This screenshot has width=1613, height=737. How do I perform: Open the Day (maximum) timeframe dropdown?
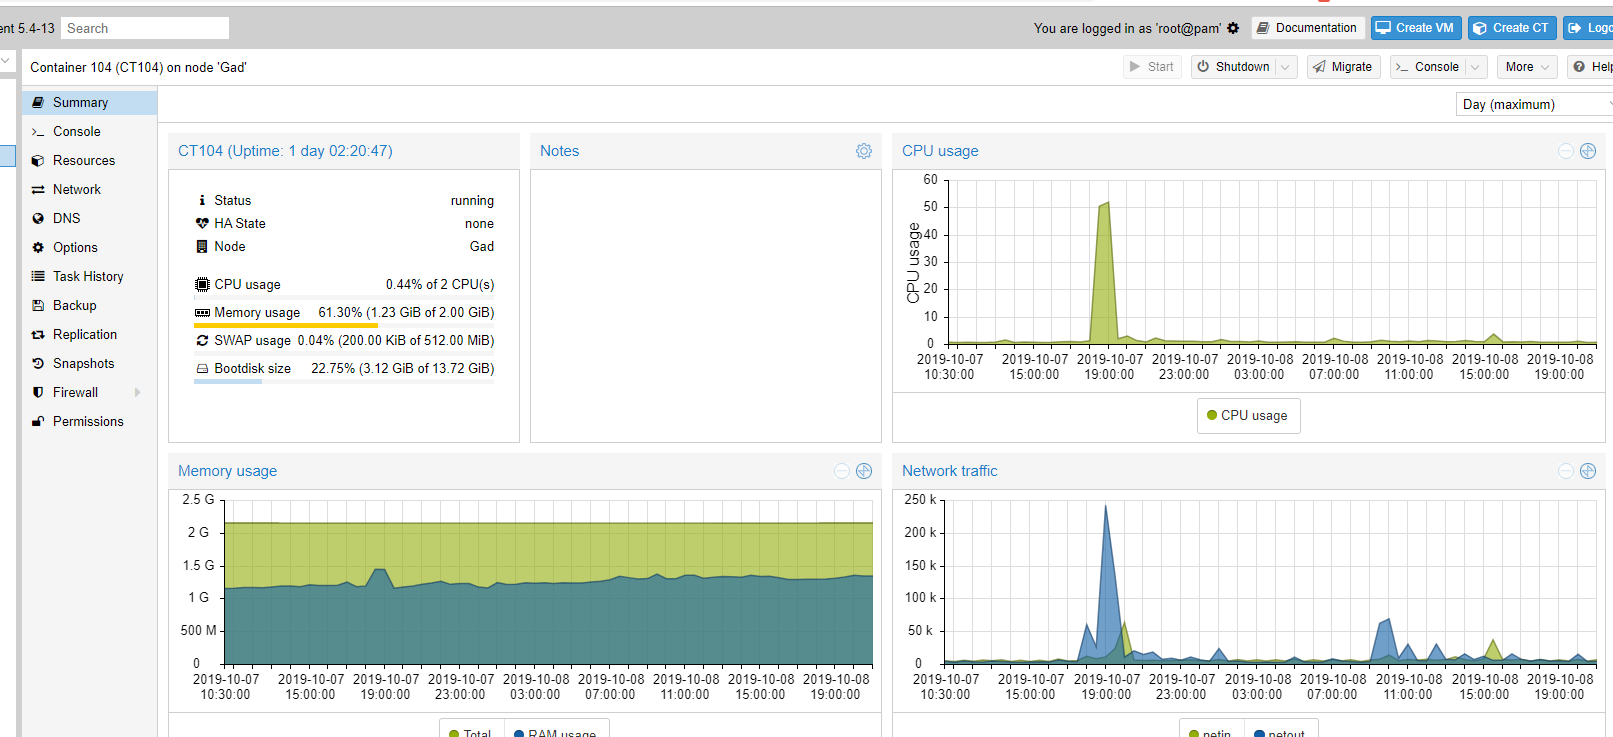[1534, 104]
